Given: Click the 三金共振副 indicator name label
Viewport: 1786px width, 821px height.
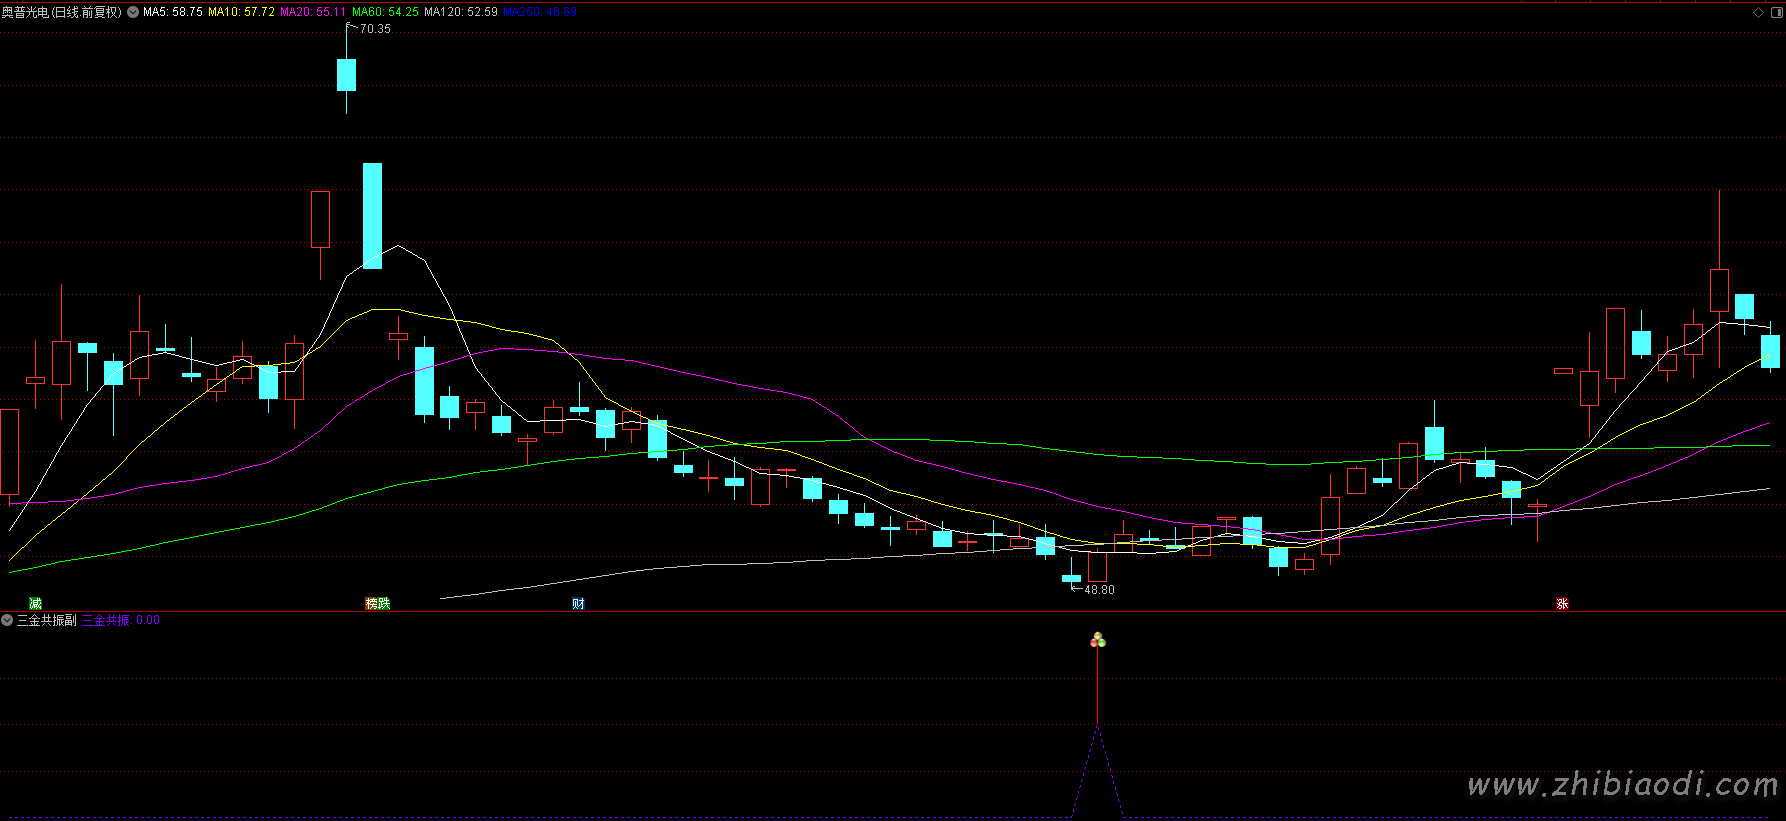Looking at the screenshot, I should pyautogui.click(x=46, y=621).
